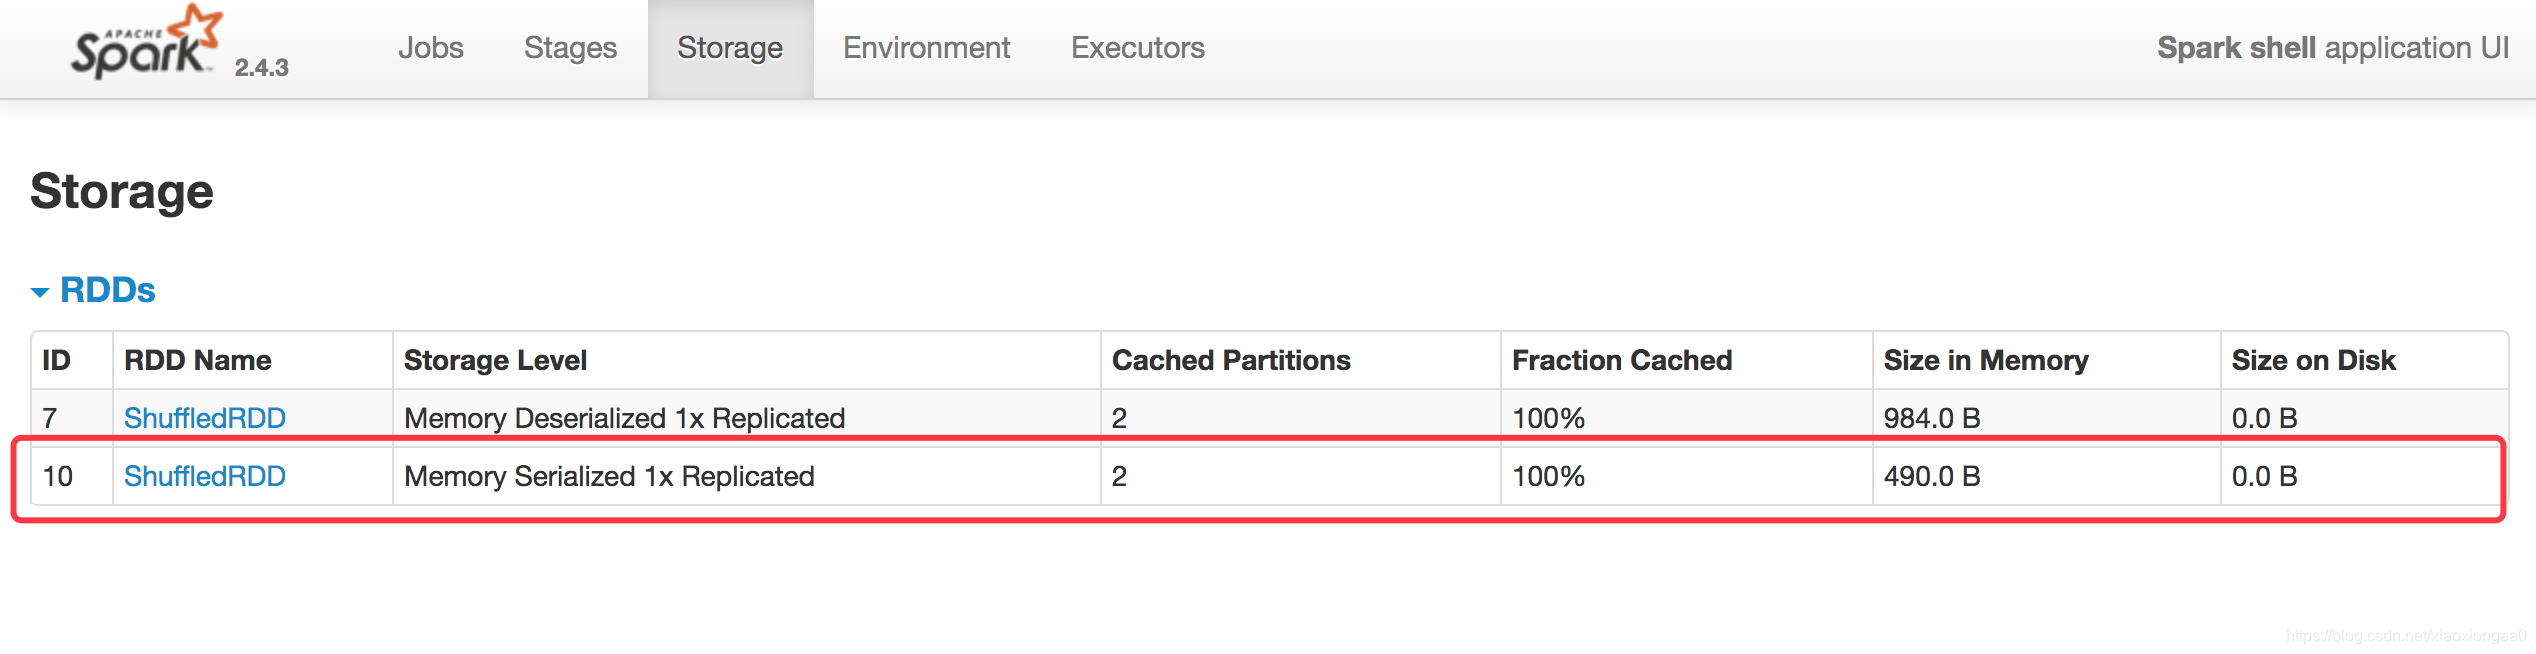
Task: Collapse the RDDs section arrow
Action: [x=40, y=292]
